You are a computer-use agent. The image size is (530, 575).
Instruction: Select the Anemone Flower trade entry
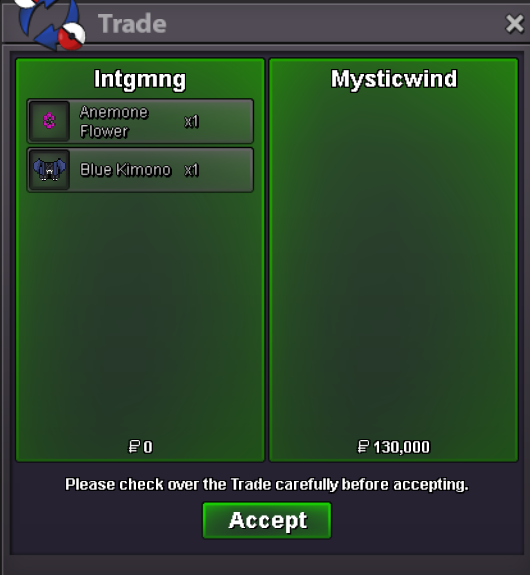[140, 121]
